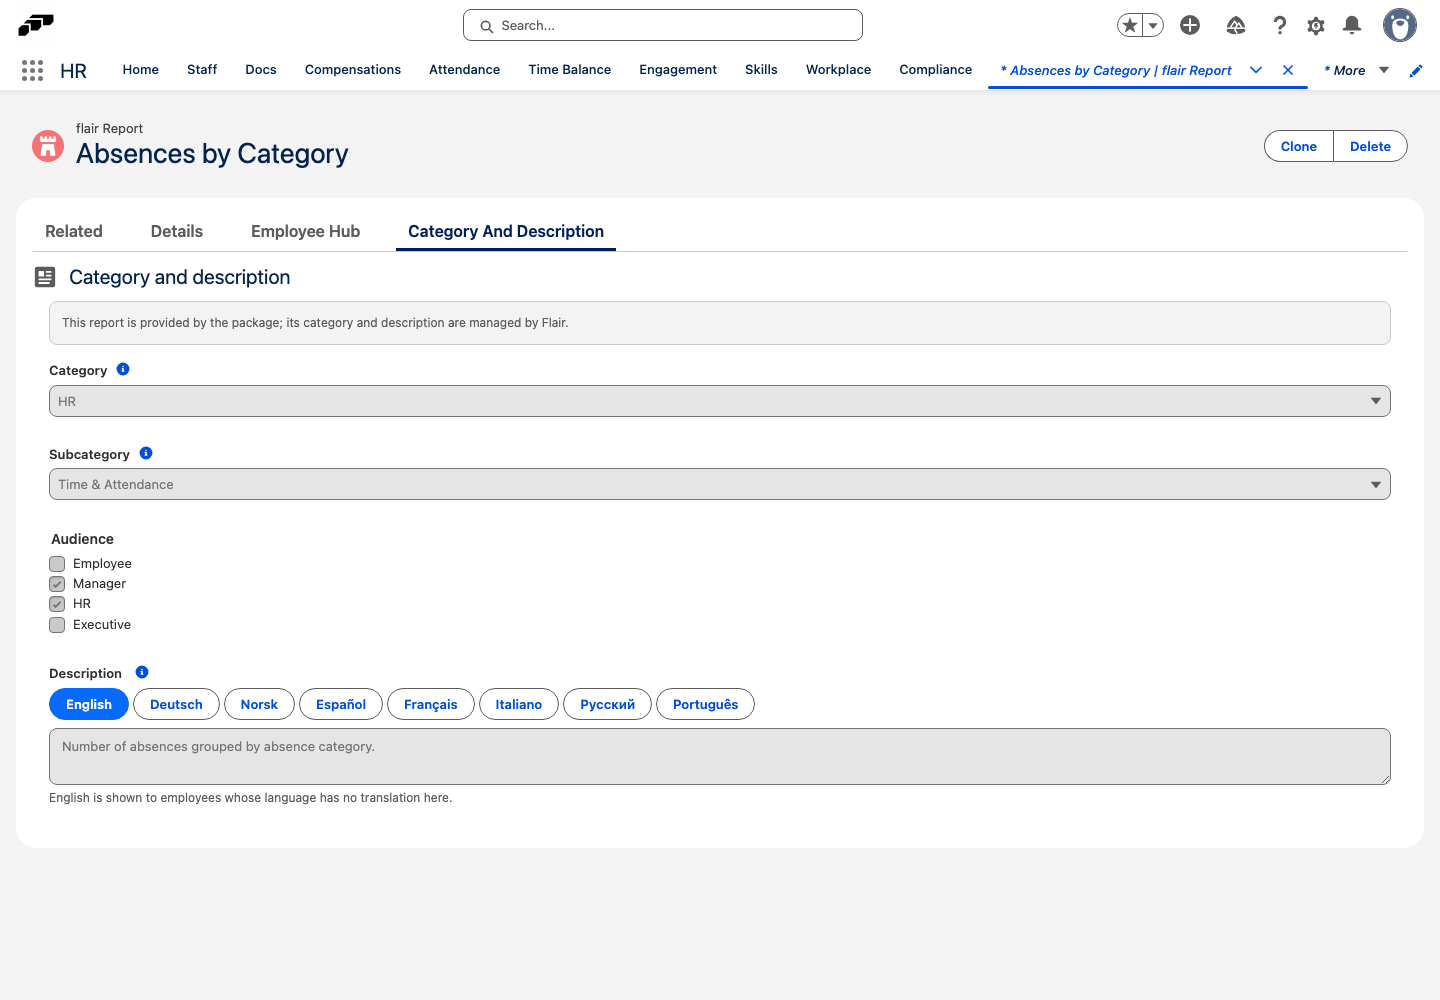Viewport: 1440px width, 1000px height.
Task: Toggle the Manager audience checkbox
Action: (57, 584)
